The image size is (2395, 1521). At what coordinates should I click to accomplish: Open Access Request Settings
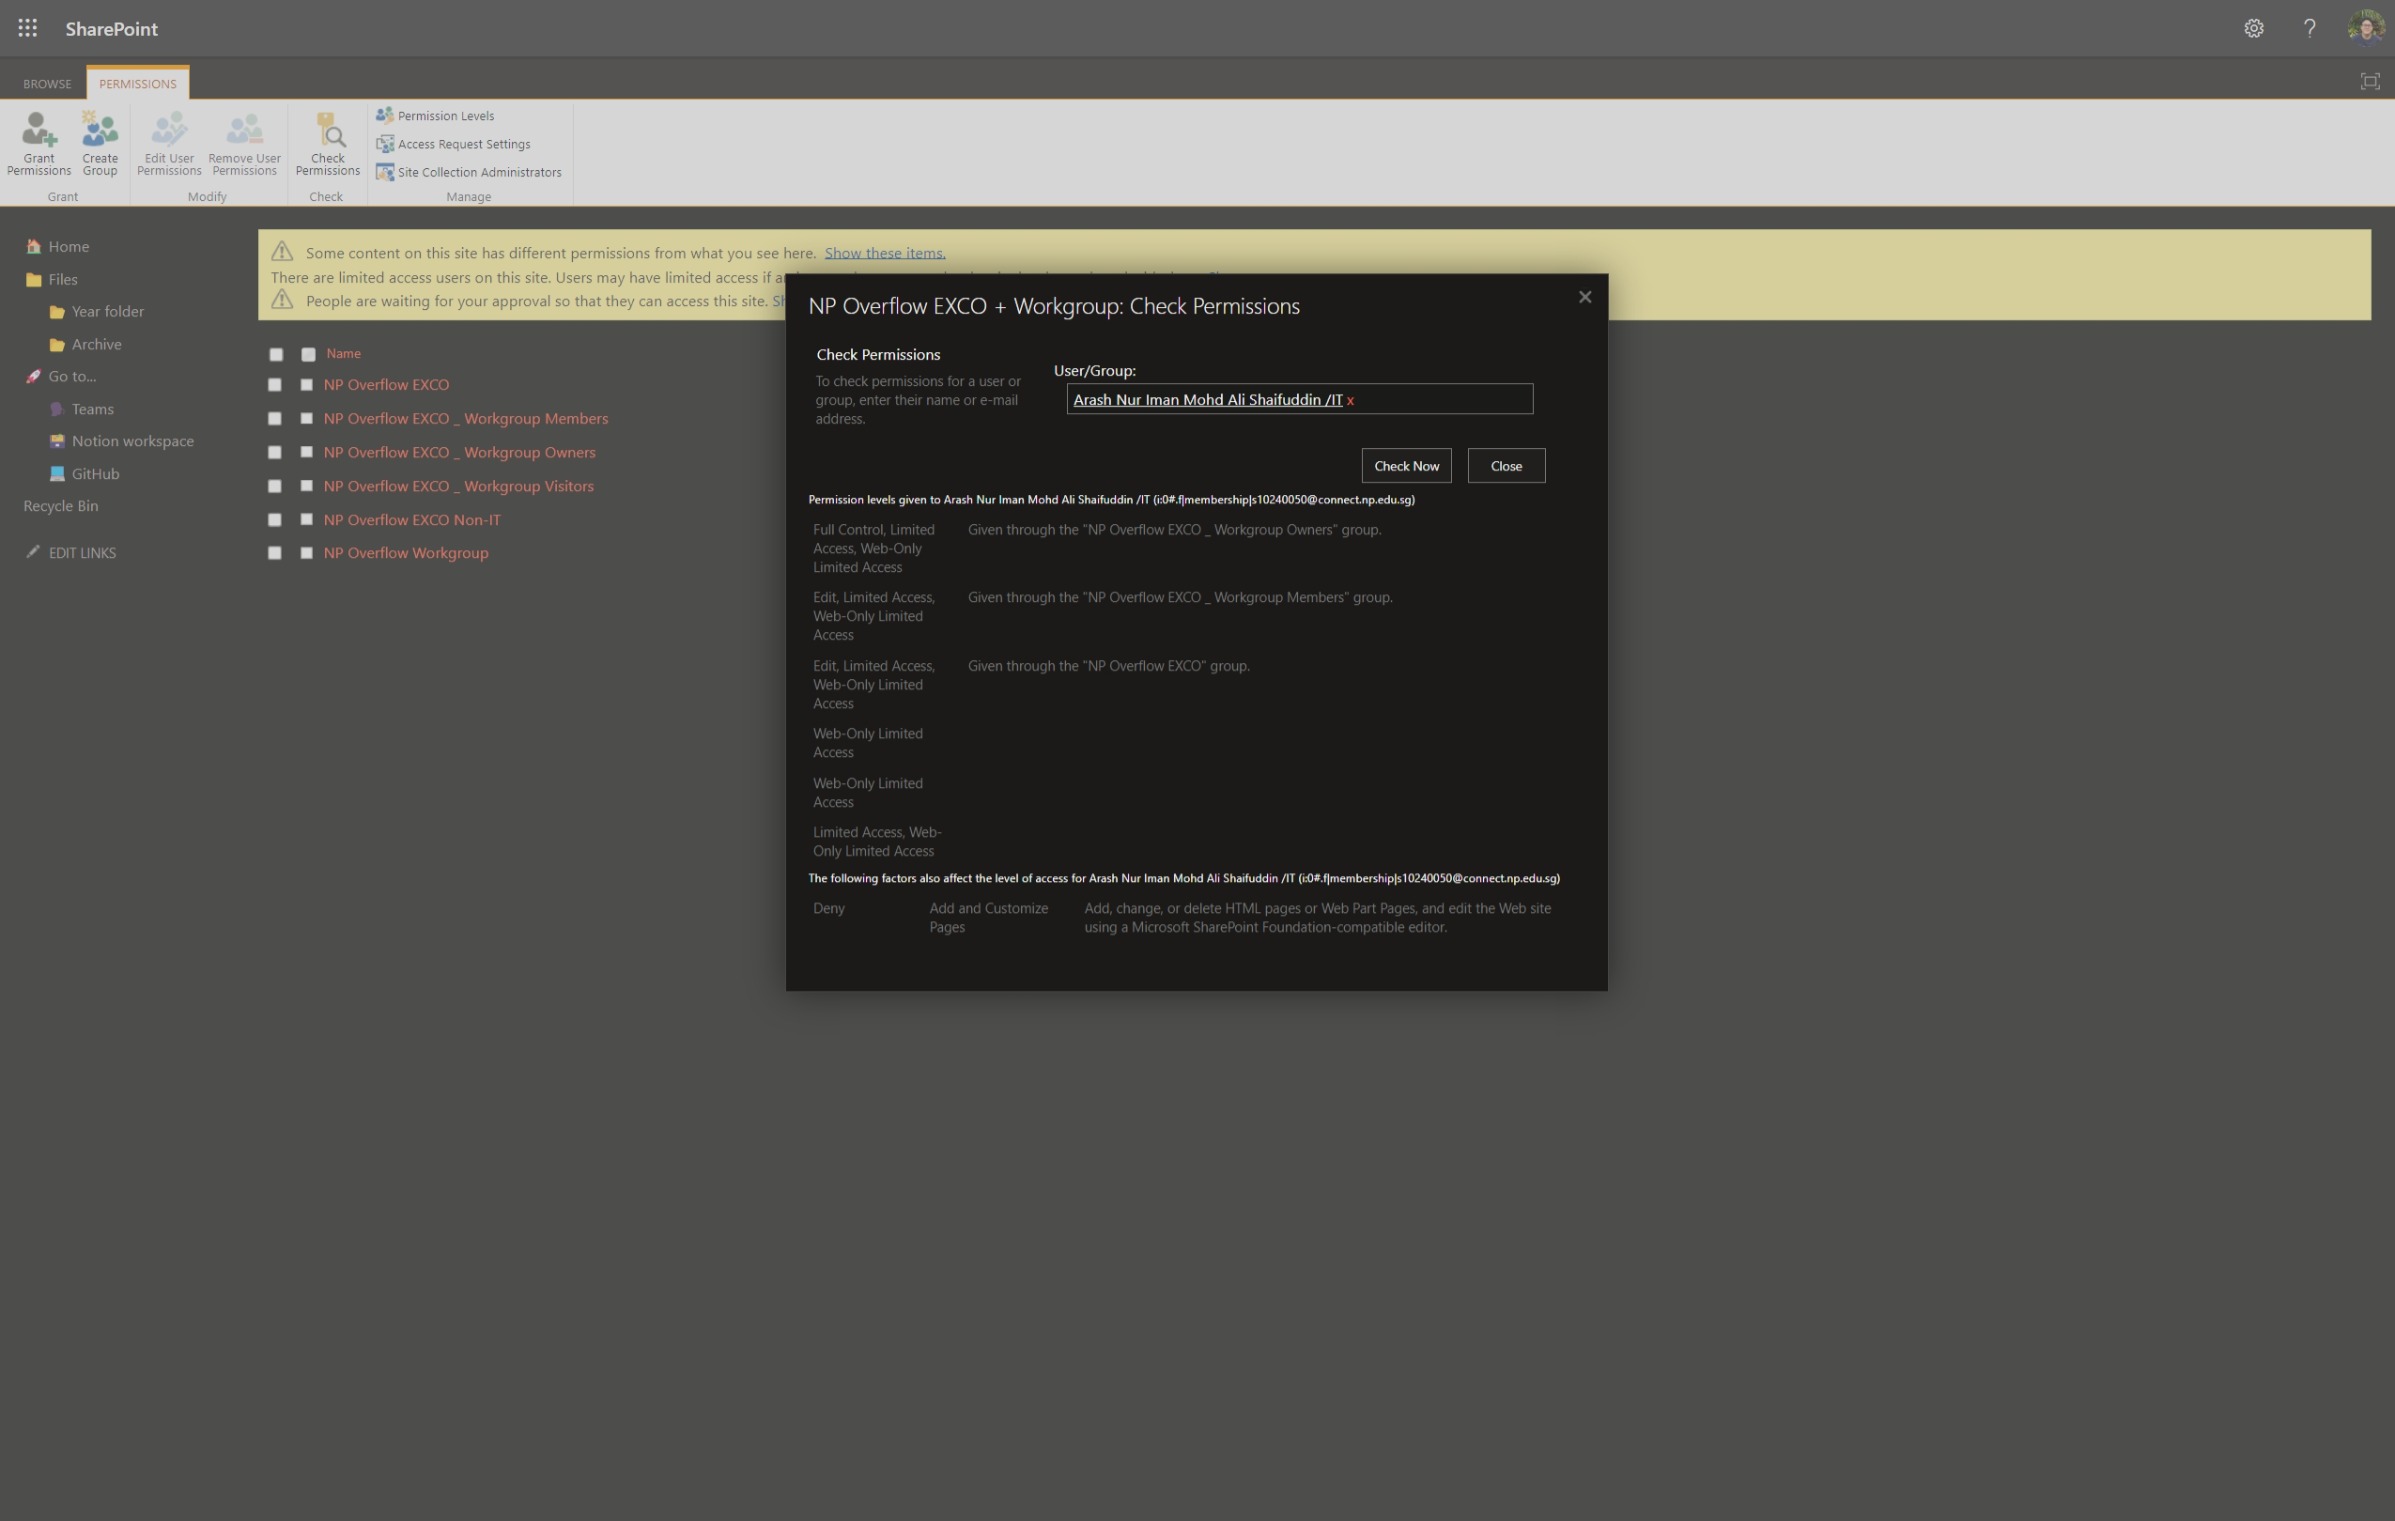point(462,144)
